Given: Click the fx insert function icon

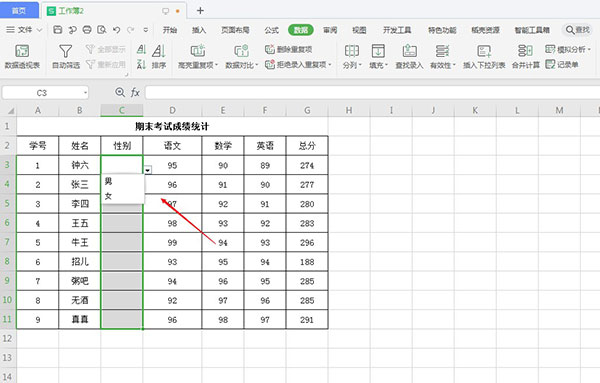Looking at the screenshot, I should pyautogui.click(x=135, y=92).
